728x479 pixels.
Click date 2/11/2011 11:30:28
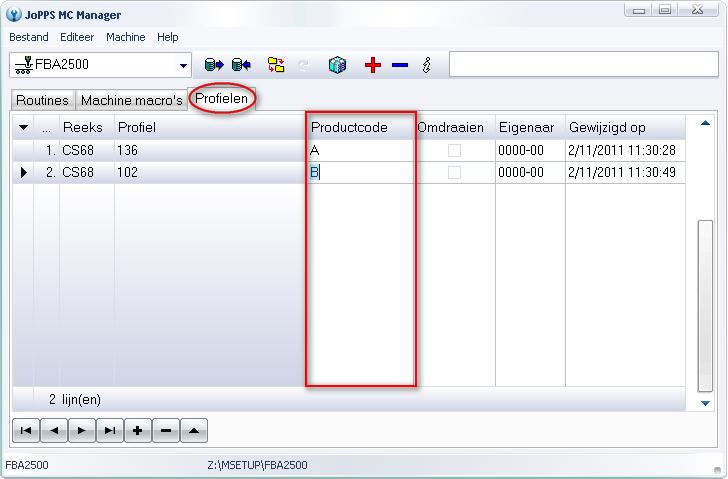click(x=625, y=150)
